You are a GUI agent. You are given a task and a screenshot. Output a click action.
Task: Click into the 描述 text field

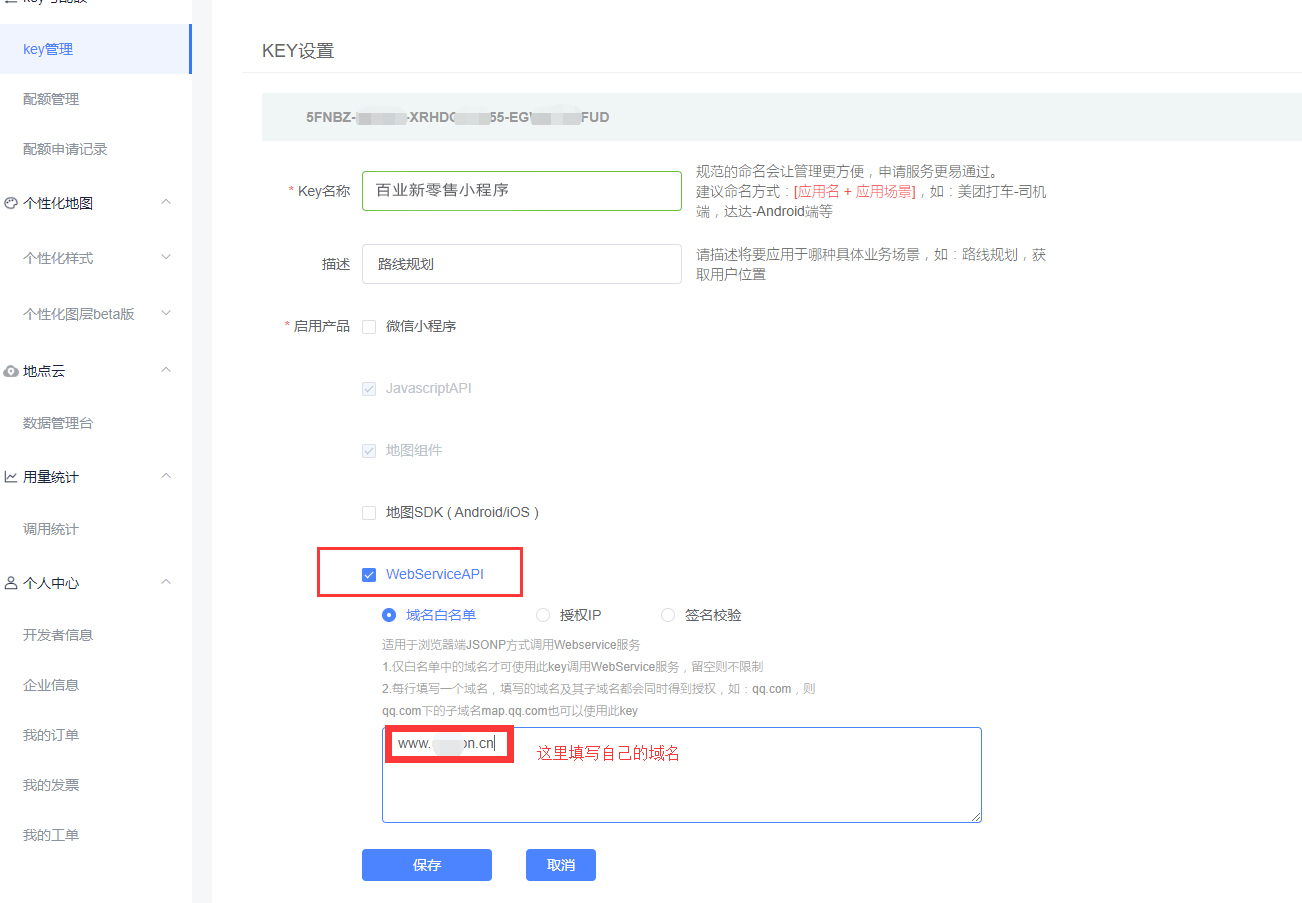point(521,264)
